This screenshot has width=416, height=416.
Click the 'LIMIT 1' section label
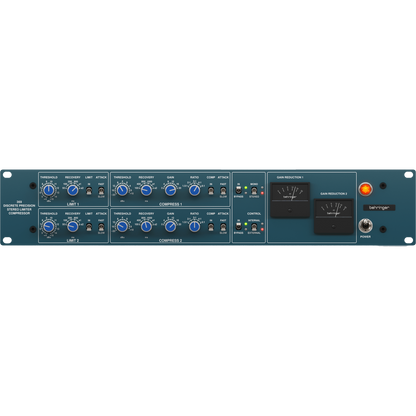pos(73,204)
